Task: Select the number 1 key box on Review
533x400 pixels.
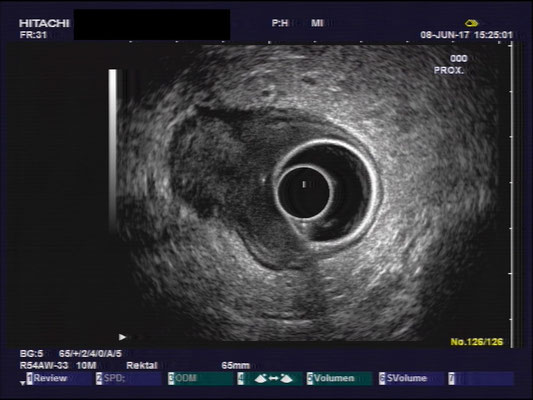Action: coord(30,379)
